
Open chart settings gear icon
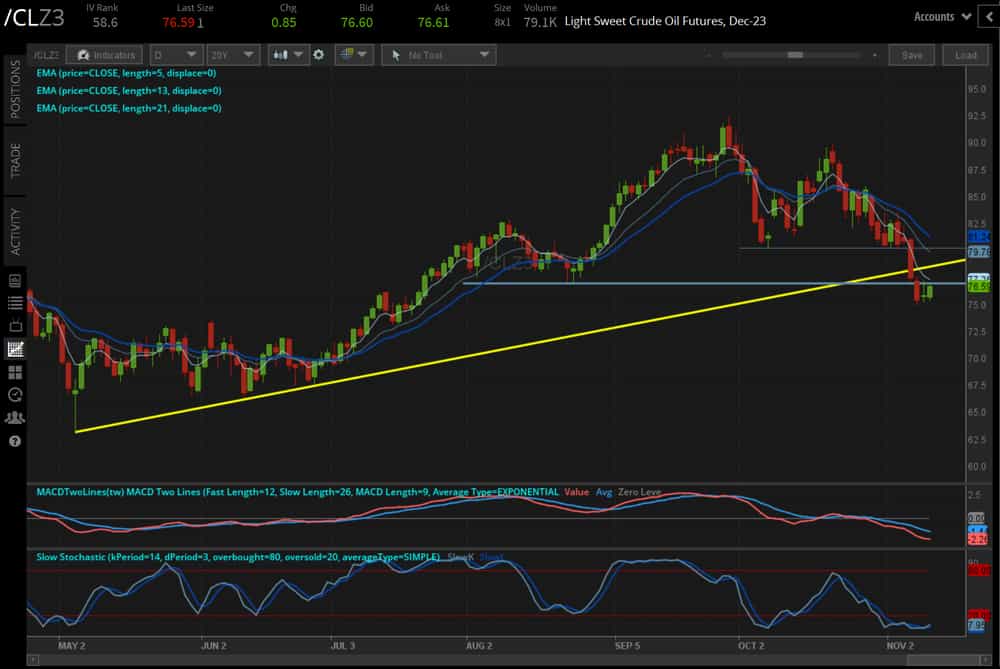click(318, 55)
